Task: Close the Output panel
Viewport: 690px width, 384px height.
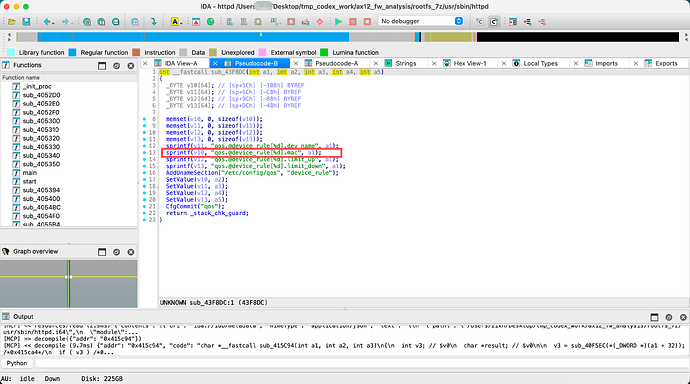Action: point(683,317)
